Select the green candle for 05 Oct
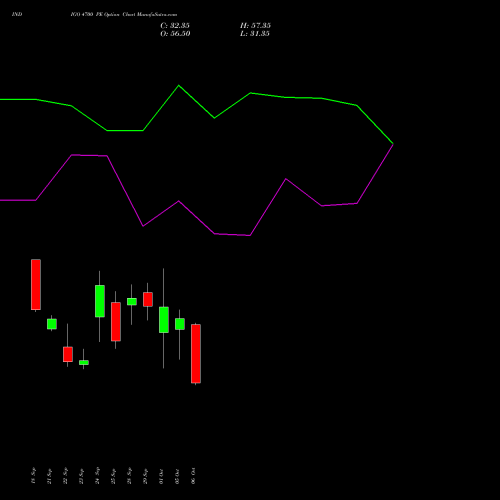 (x=180, y=324)
